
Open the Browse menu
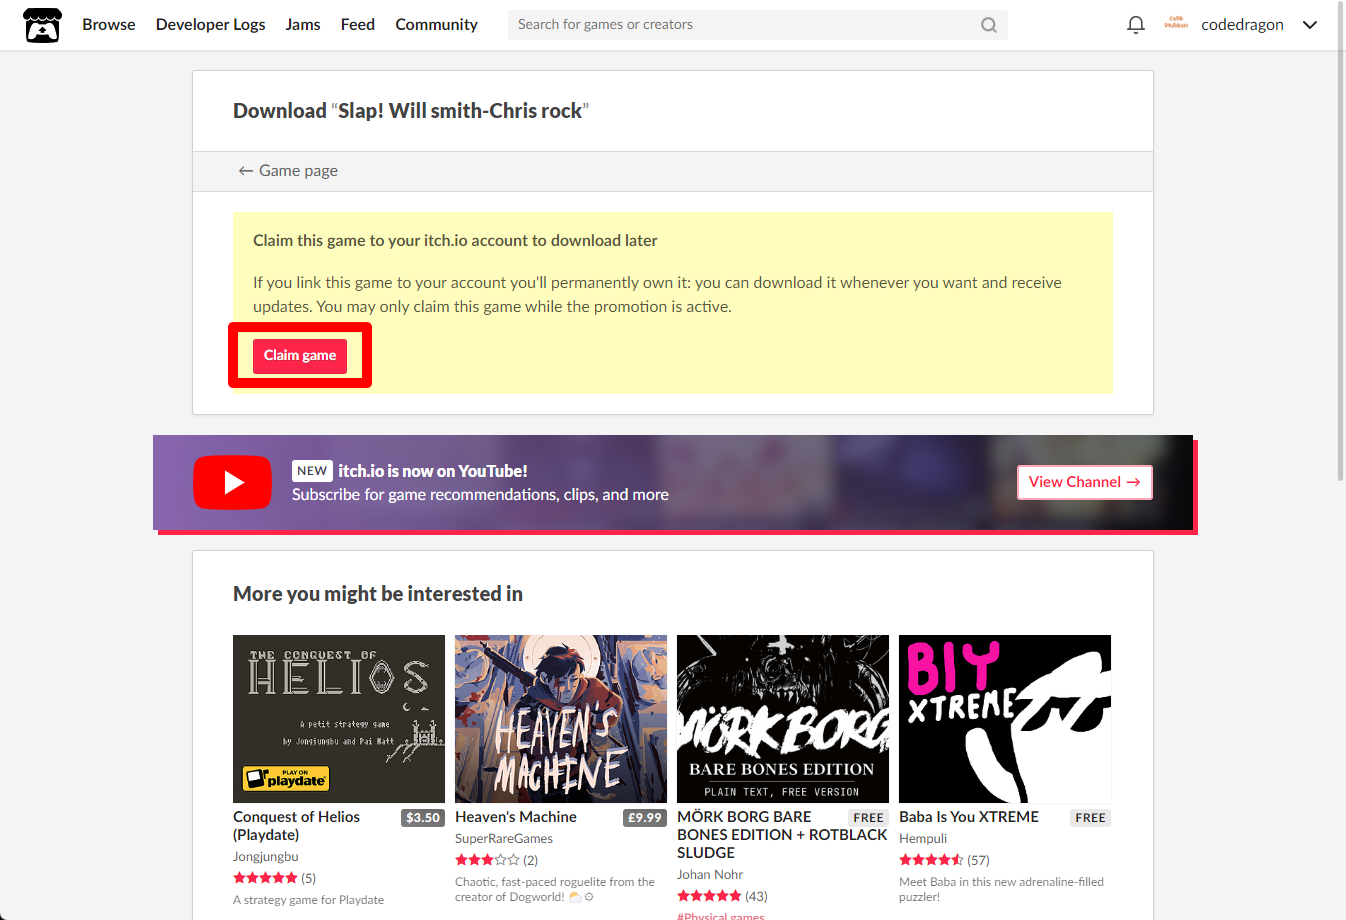tap(109, 25)
